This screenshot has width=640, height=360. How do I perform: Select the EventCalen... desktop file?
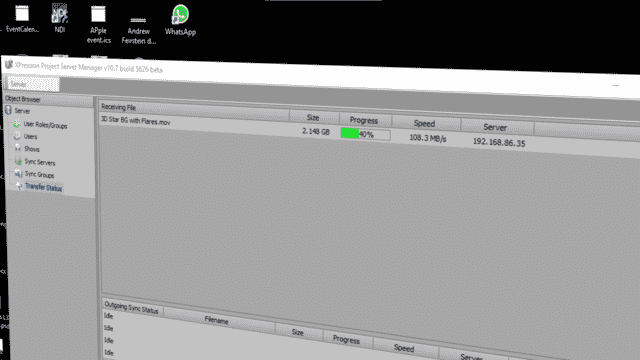coord(22,18)
